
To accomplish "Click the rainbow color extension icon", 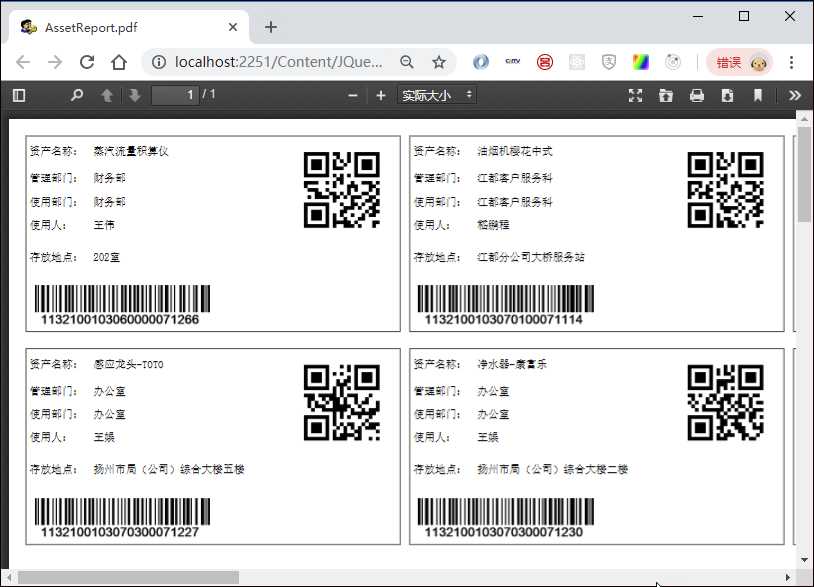I will tap(641, 62).
